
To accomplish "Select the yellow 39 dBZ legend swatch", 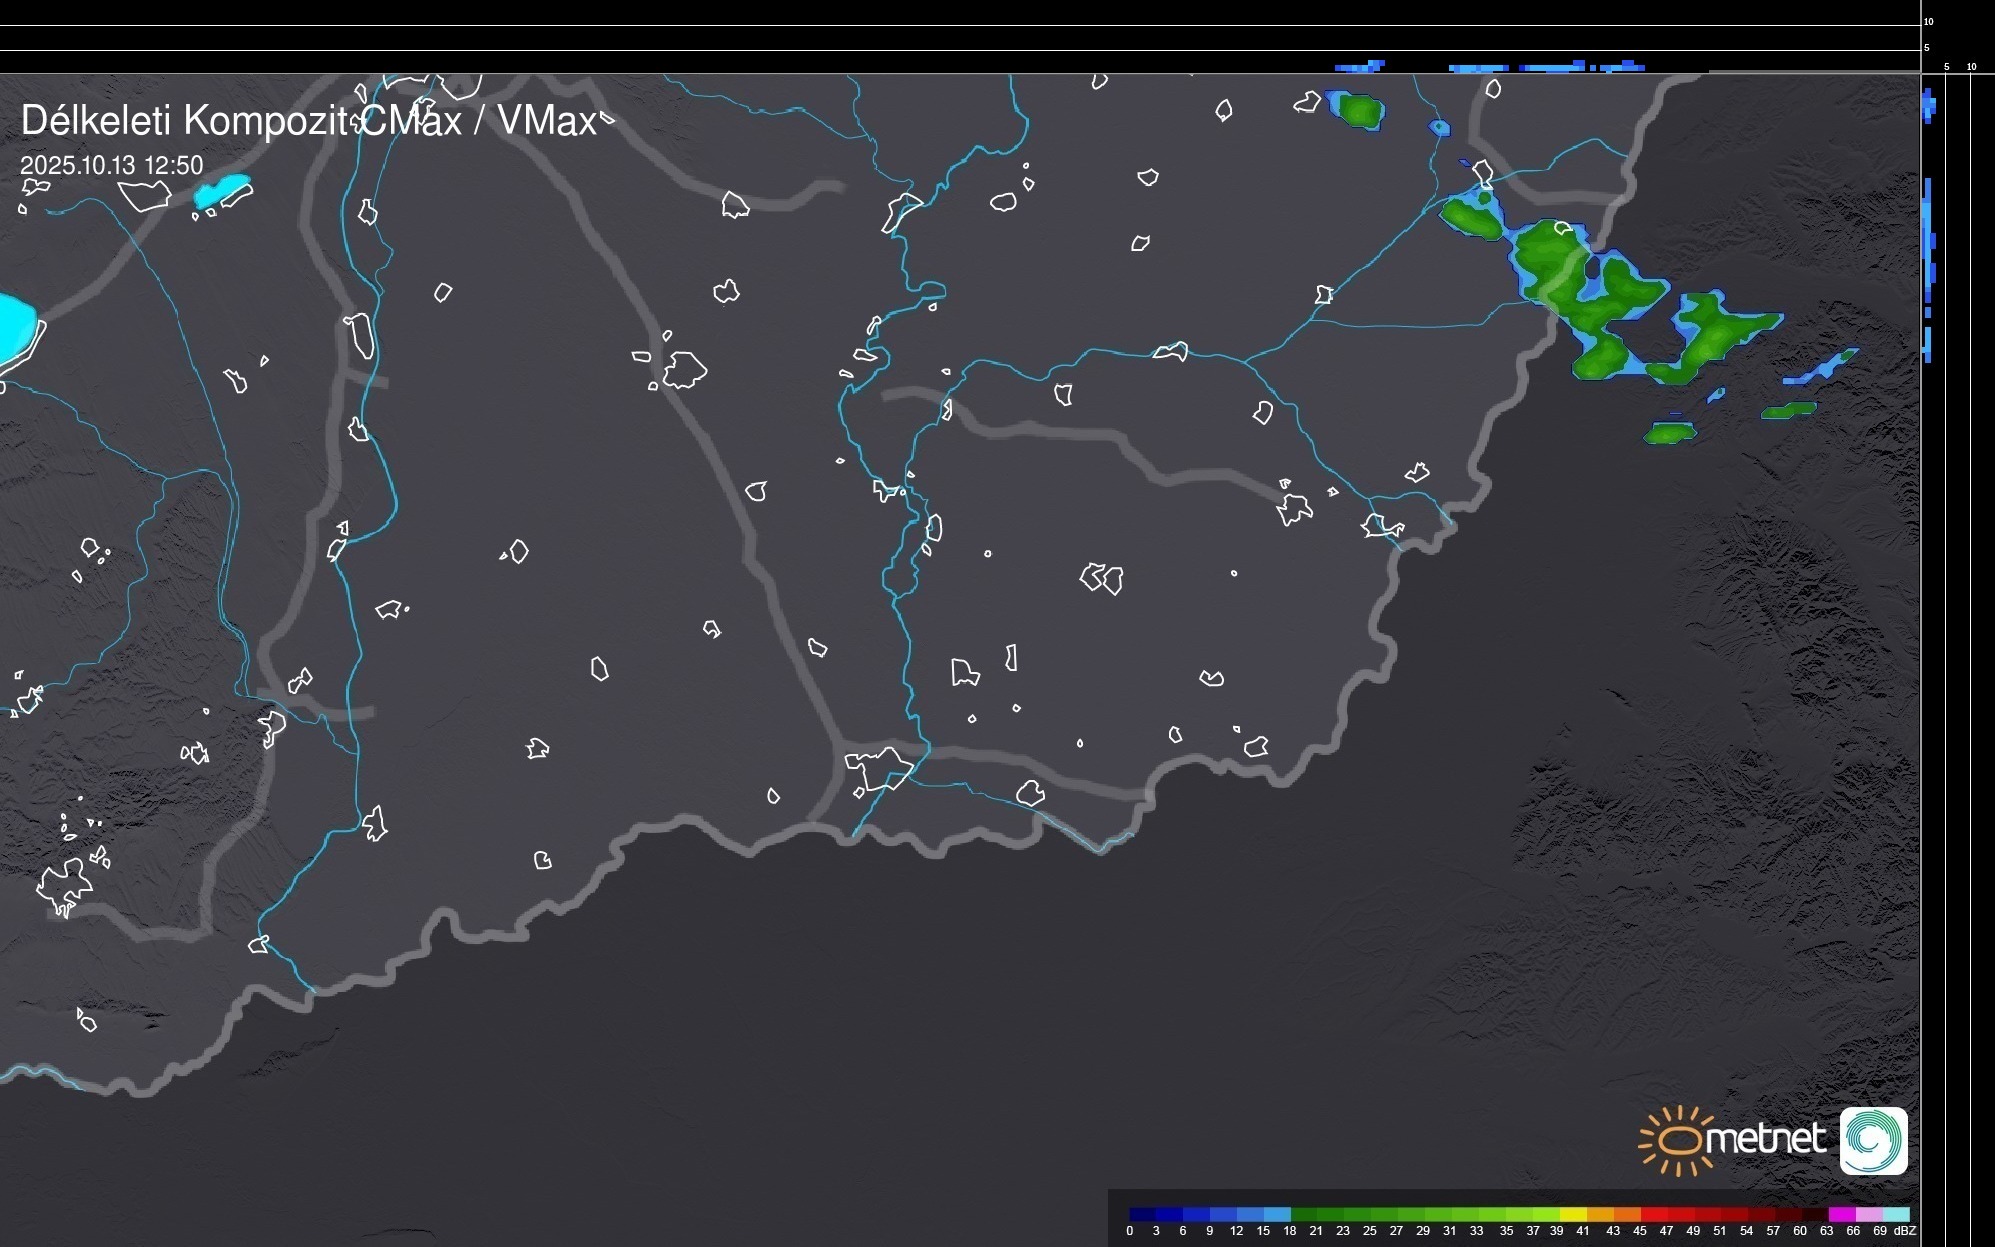I will [1573, 1215].
